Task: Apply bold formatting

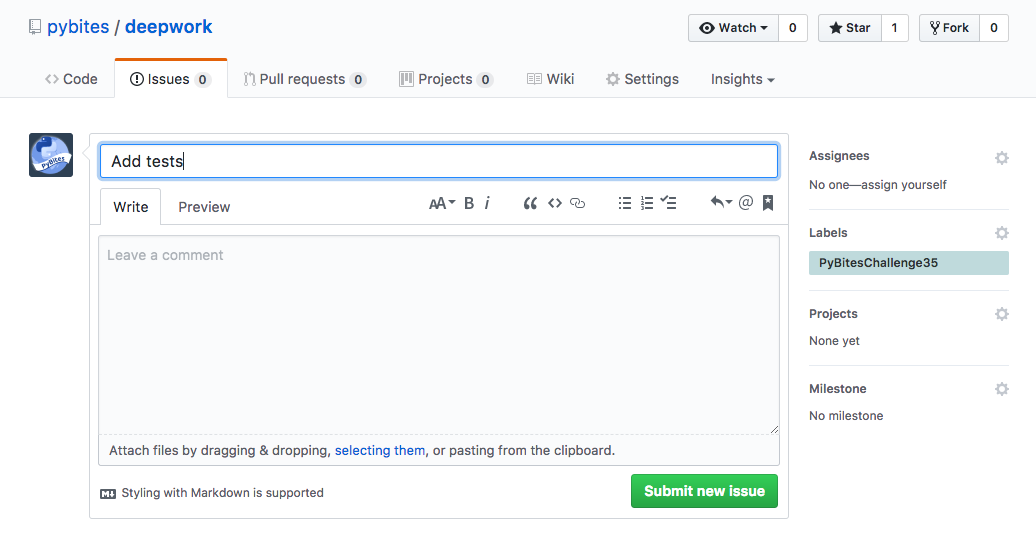Action: coord(469,203)
